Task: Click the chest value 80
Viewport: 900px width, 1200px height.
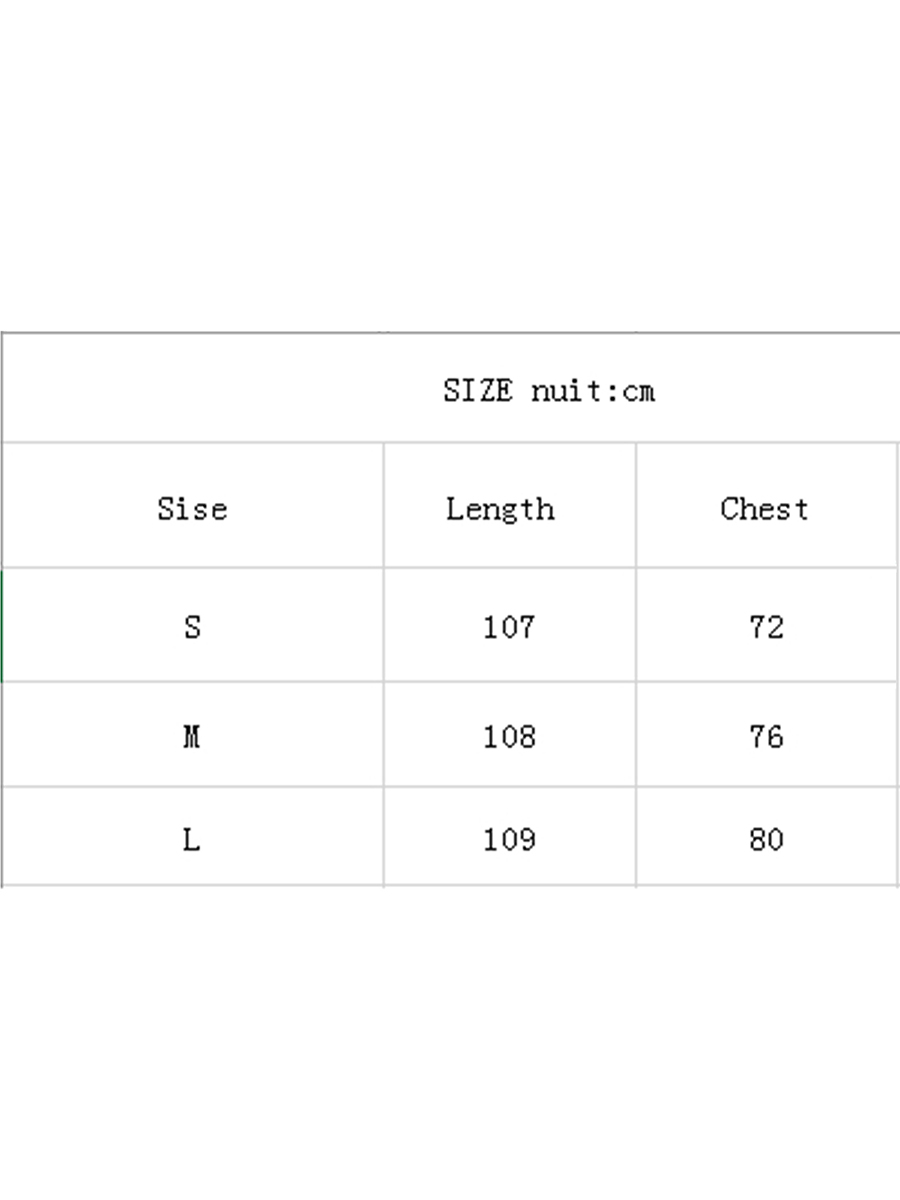Action: click(766, 839)
